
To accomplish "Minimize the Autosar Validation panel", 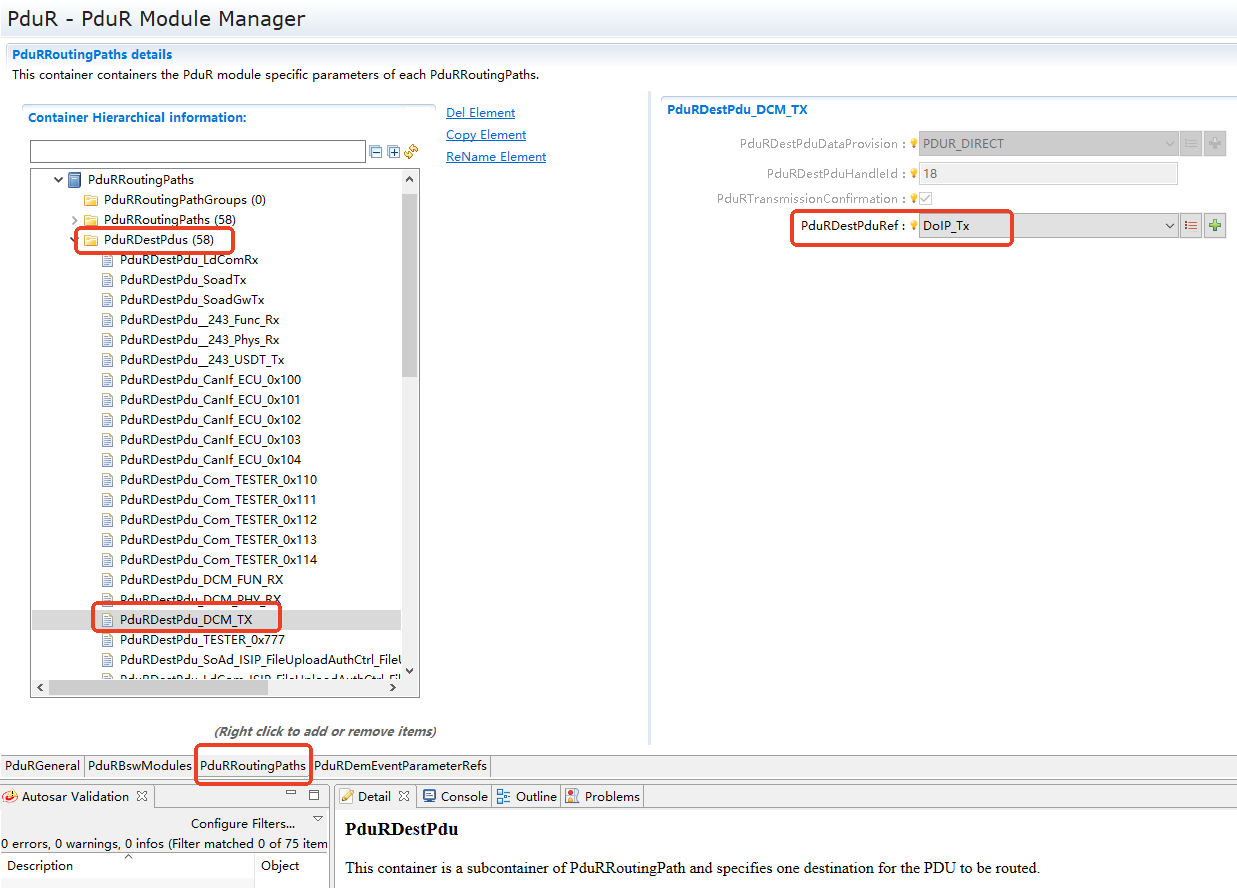I will coord(291,794).
